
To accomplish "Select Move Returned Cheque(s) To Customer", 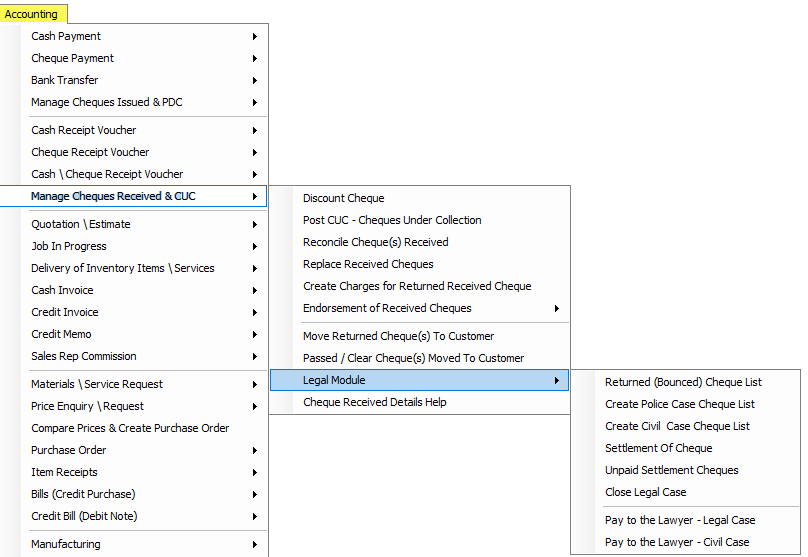I will pos(419,336).
